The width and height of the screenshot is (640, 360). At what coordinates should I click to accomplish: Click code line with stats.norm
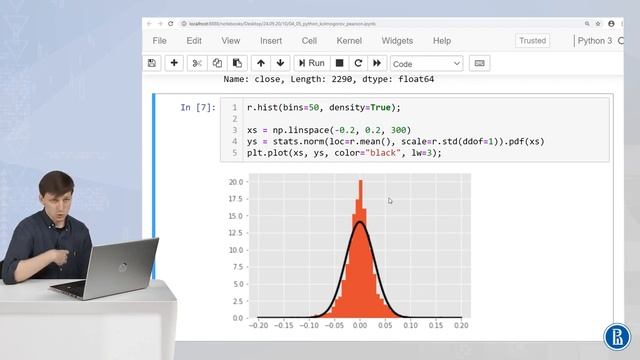coord(396,142)
